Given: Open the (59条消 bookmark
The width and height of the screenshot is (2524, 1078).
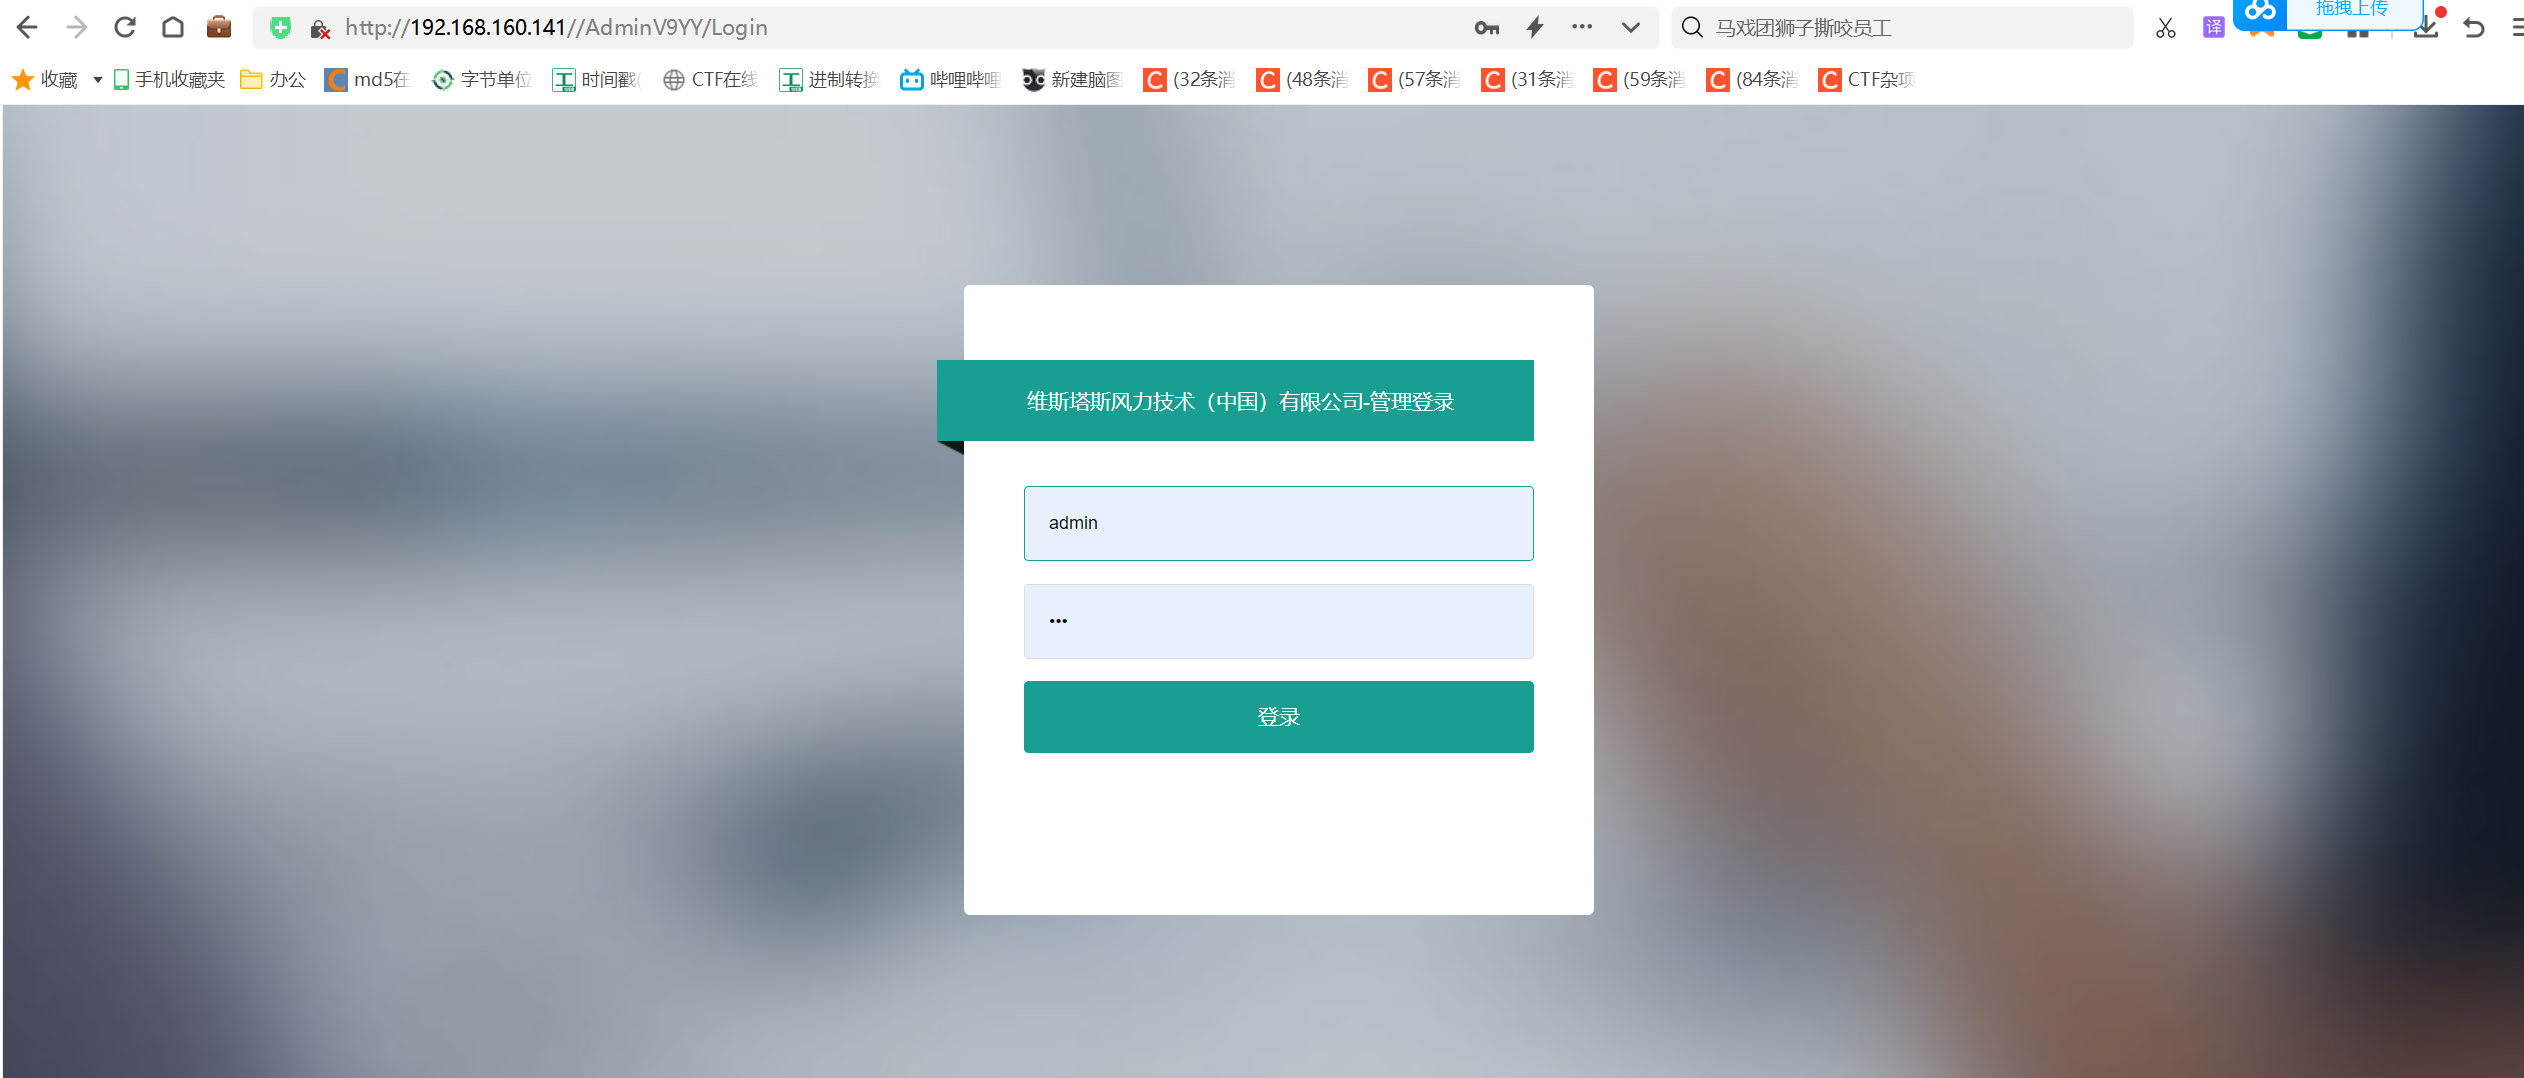Looking at the screenshot, I should pyautogui.click(x=1639, y=79).
